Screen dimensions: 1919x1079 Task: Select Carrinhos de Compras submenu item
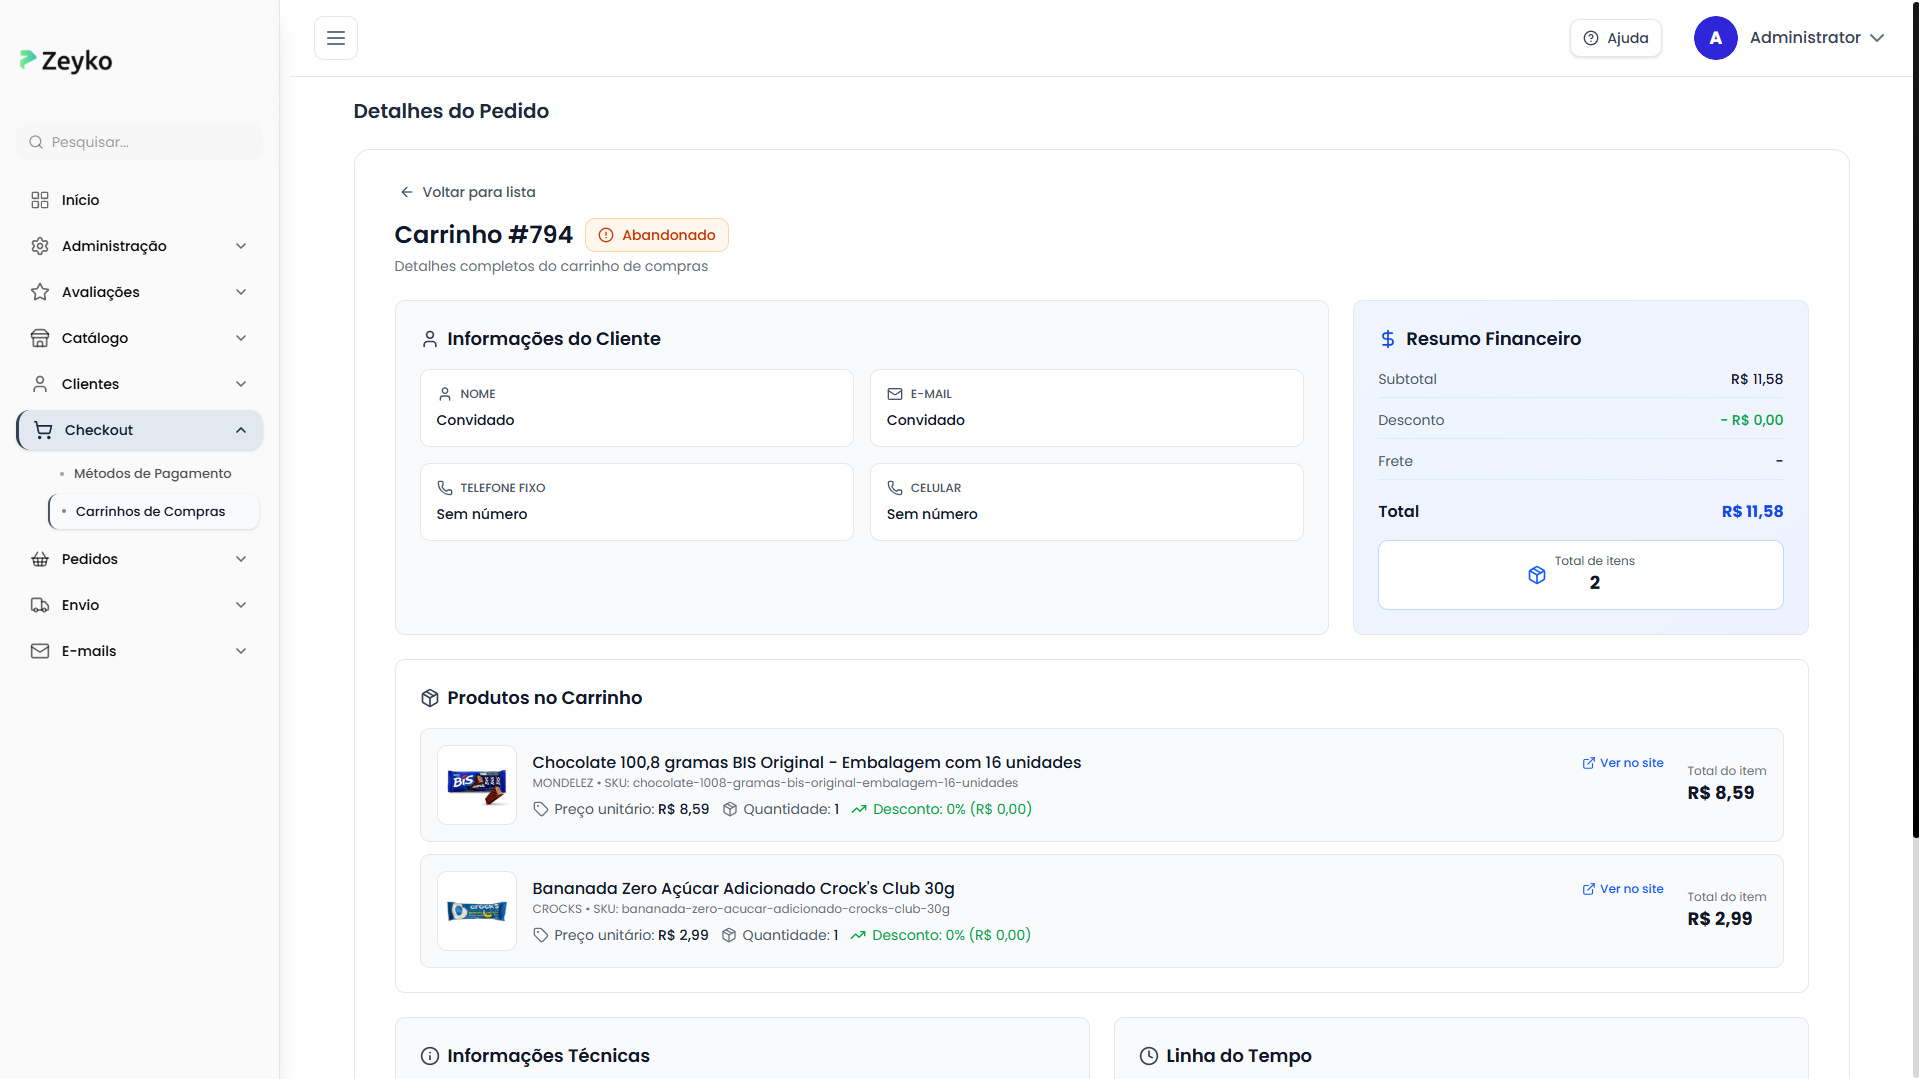[150, 511]
